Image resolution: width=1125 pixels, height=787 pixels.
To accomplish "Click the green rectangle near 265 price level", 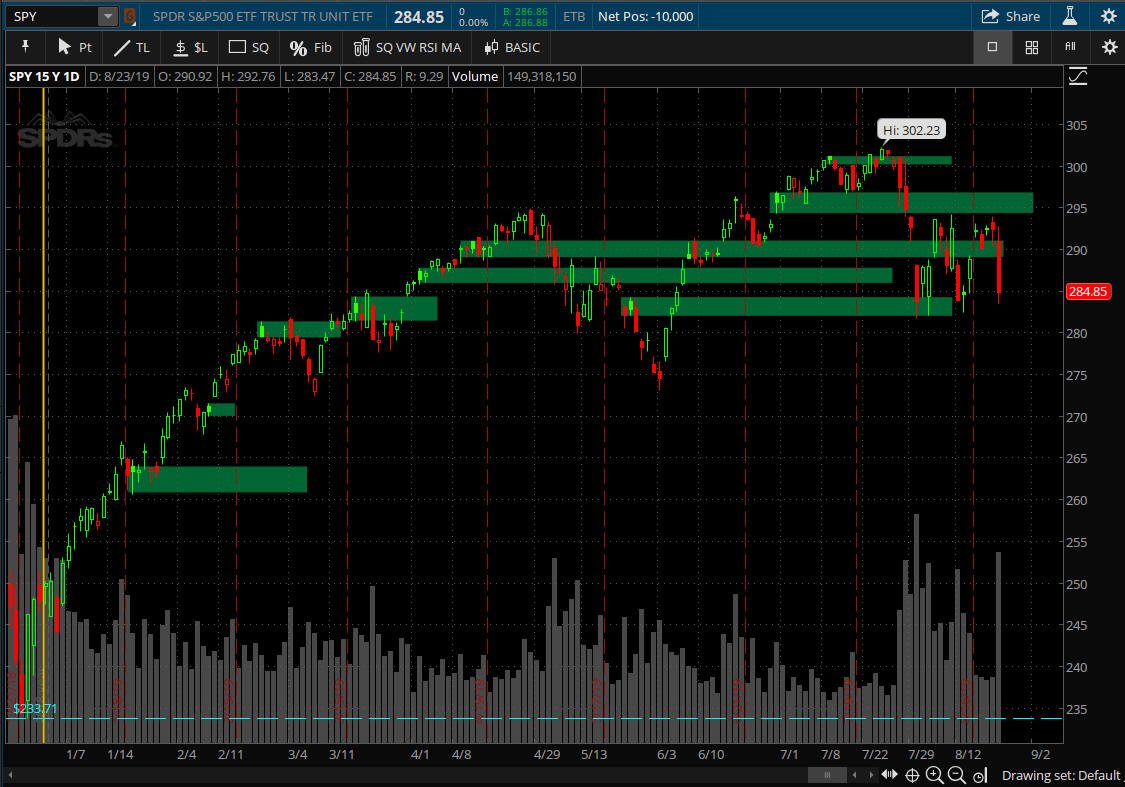I will tap(218, 479).
